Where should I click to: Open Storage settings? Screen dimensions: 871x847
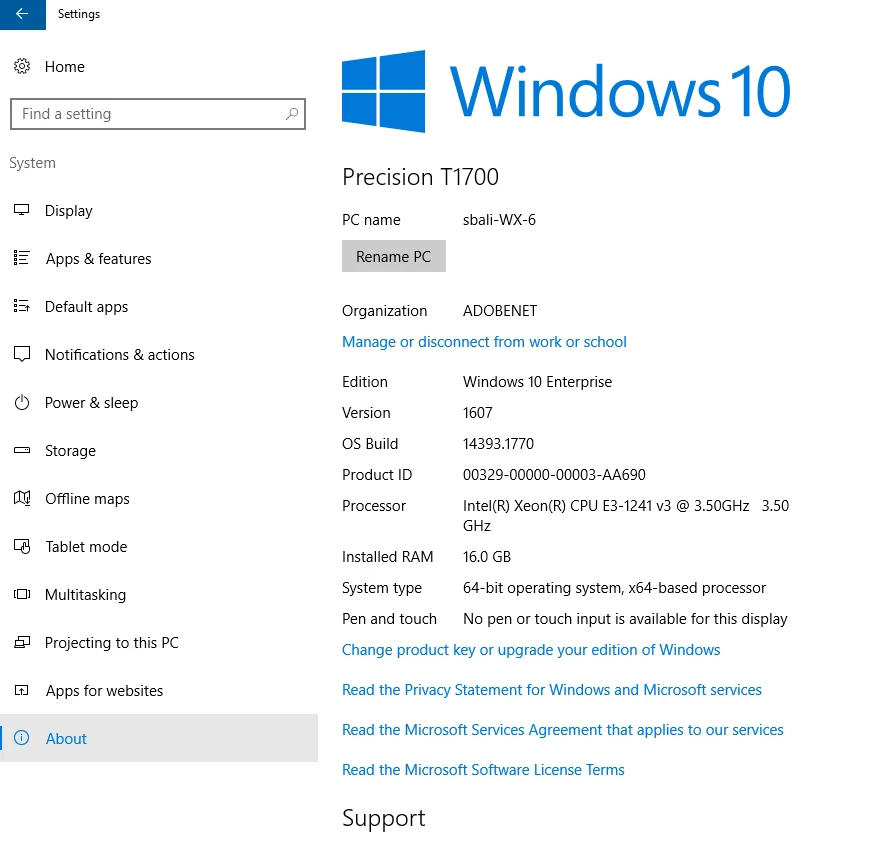tap(159, 450)
